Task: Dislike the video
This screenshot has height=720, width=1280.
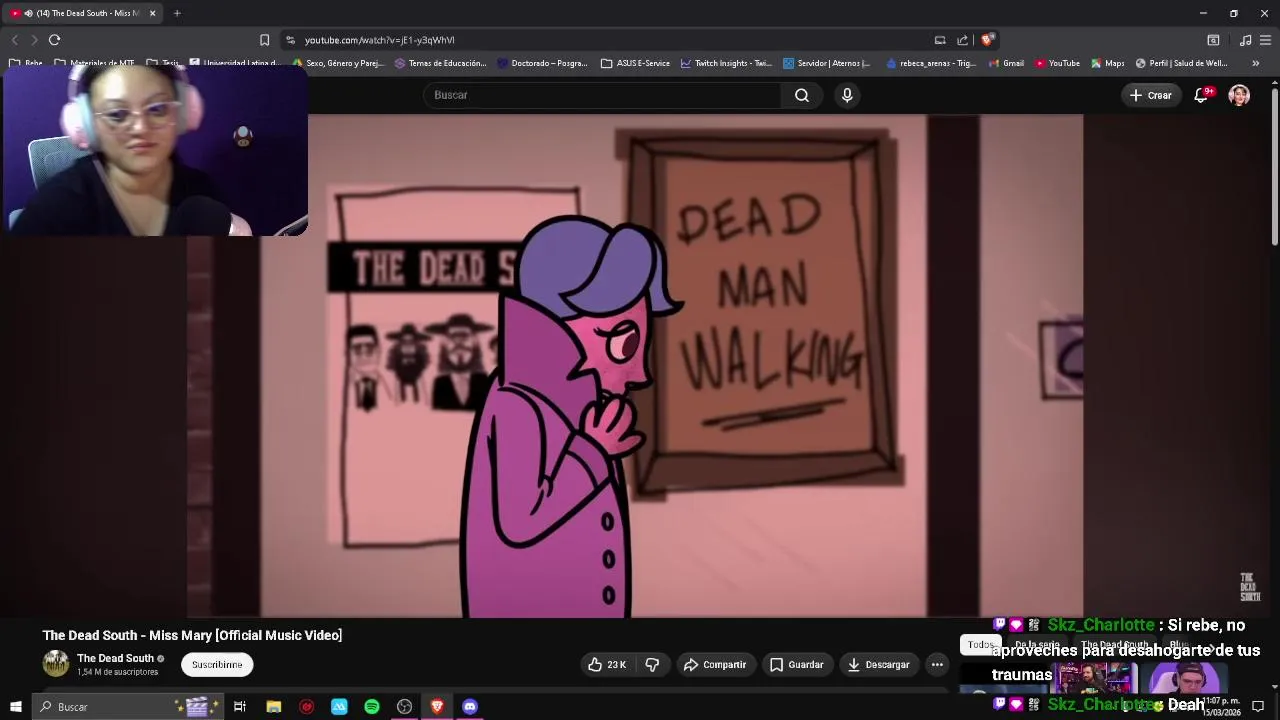Action: [652, 664]
